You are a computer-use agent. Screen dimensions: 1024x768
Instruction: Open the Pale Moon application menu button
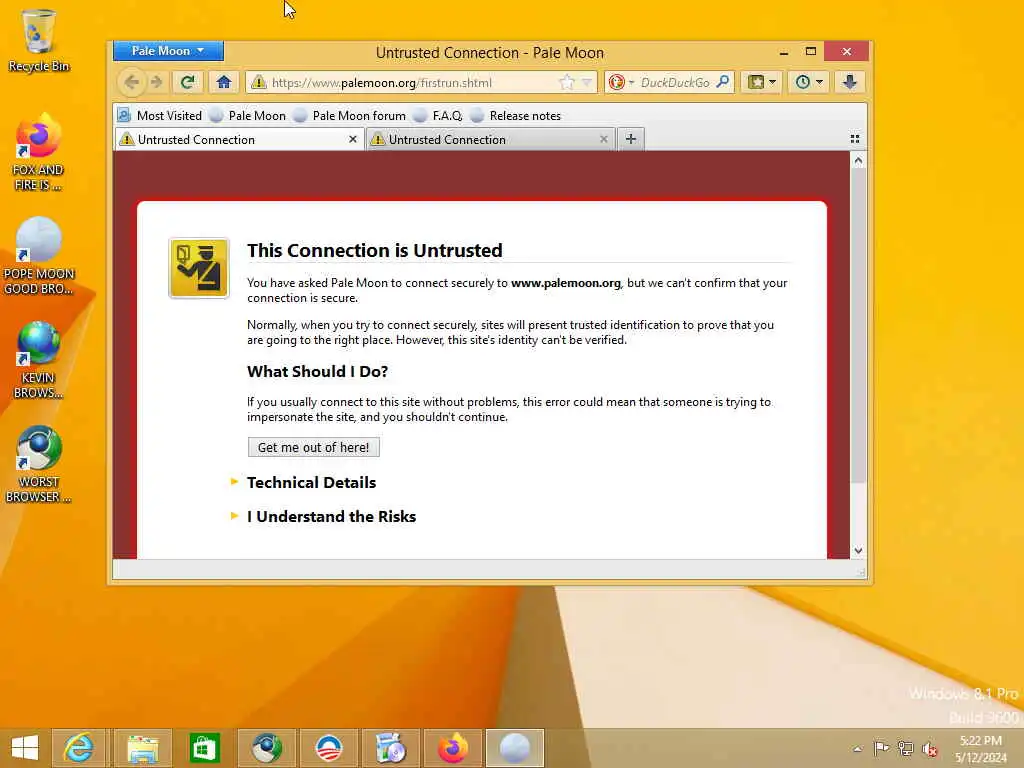click(x=168, y=51)
